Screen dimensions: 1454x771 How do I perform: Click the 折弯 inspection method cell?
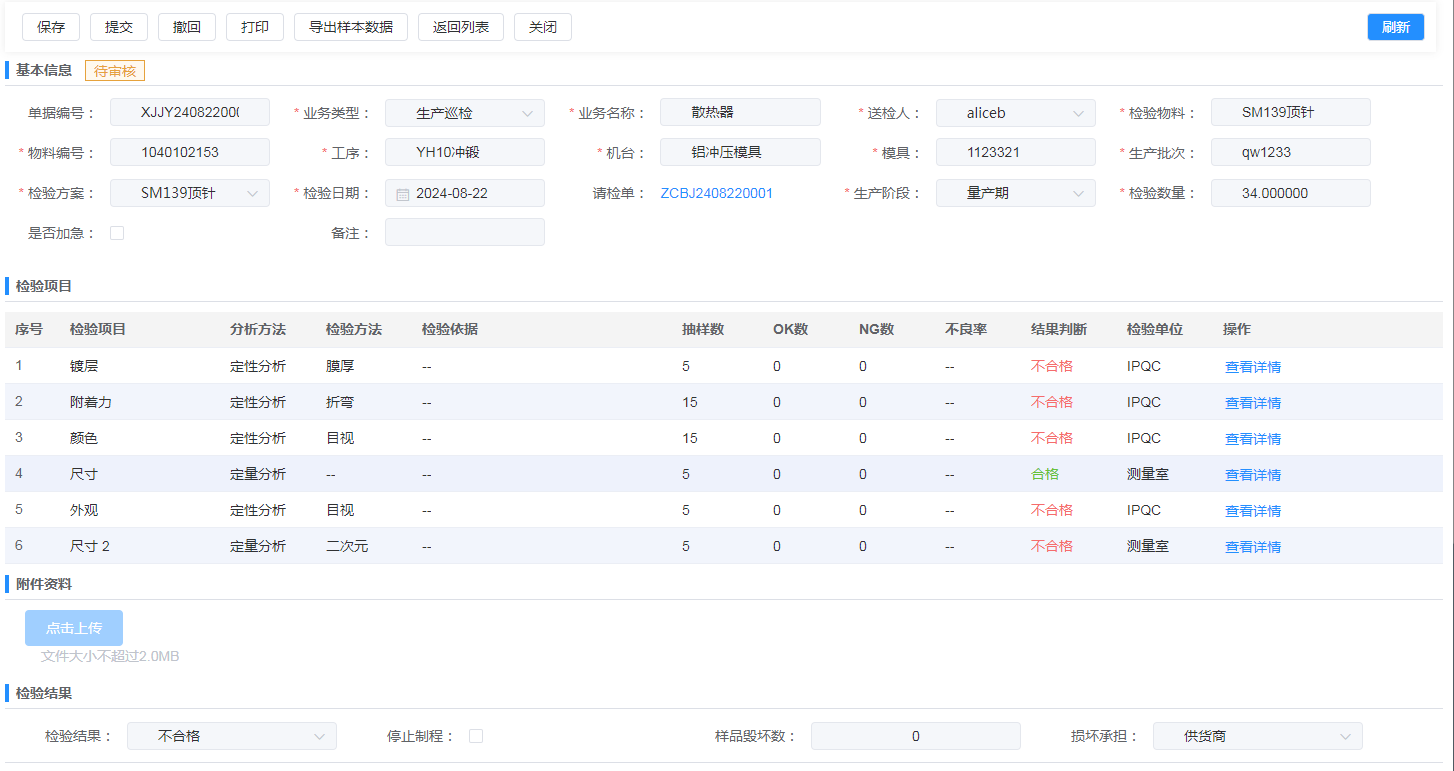pyautogui.click(x=340, y=402)
